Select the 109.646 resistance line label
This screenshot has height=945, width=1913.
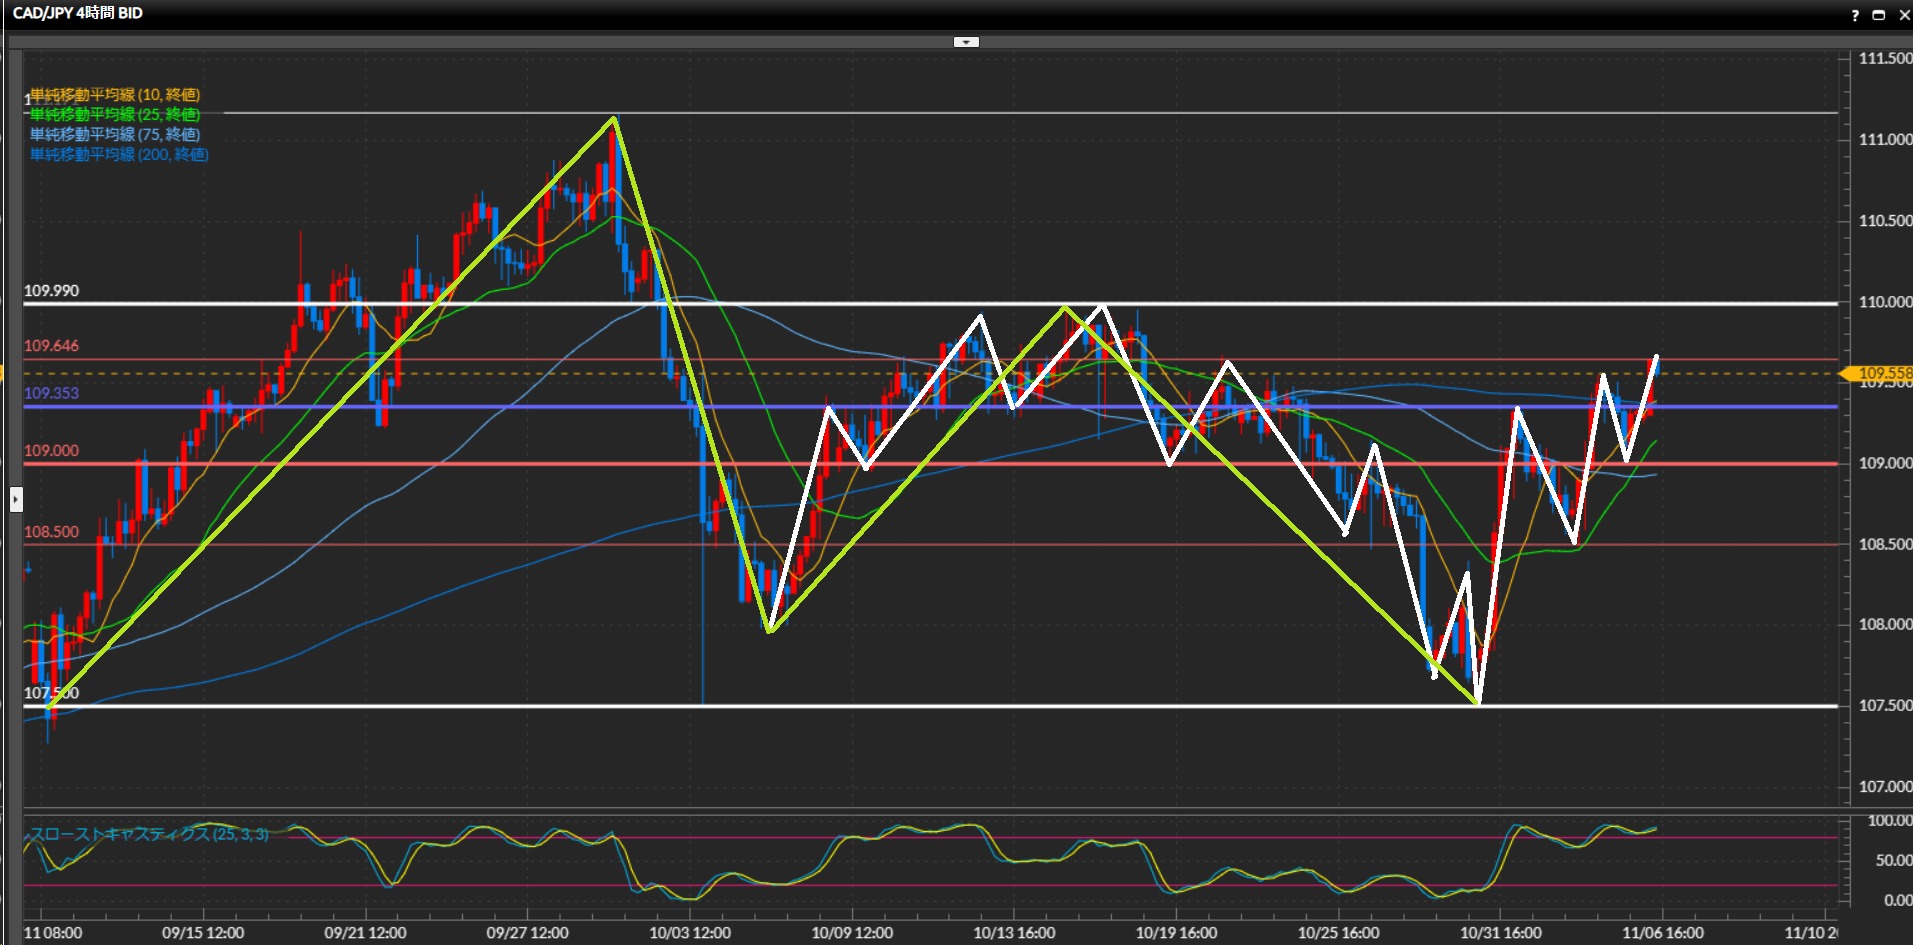[51, 346]
